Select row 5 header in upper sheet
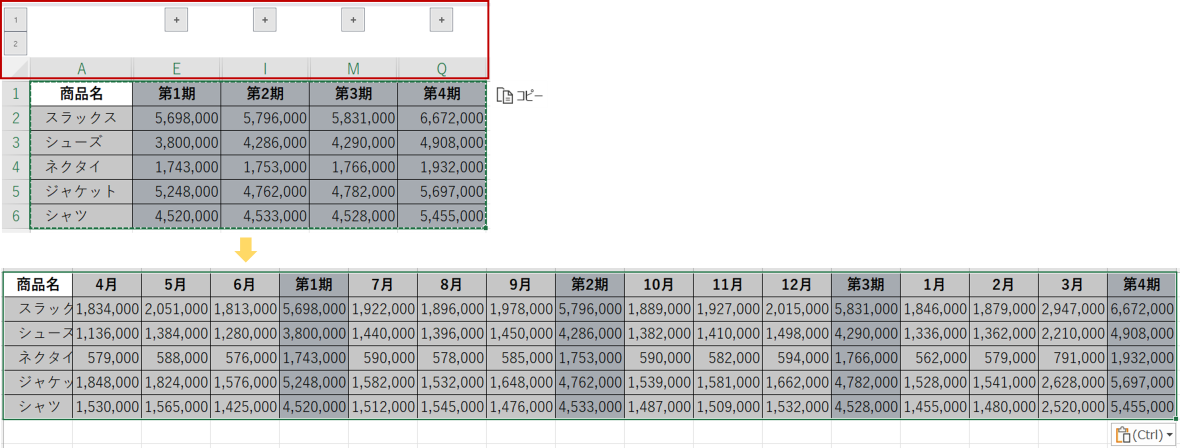Viewport: 1180px width, 448px height. (x=16, y=192)
